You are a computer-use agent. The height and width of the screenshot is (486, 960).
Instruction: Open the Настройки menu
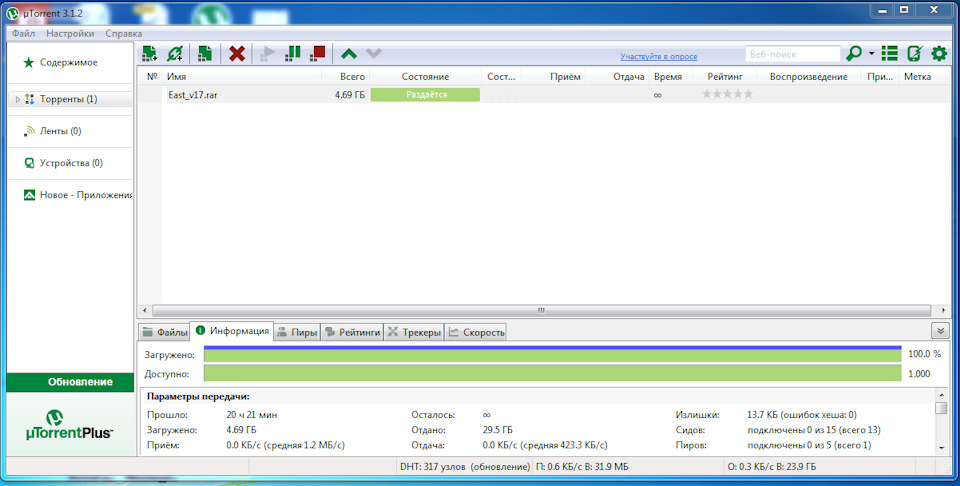point(70,34)
